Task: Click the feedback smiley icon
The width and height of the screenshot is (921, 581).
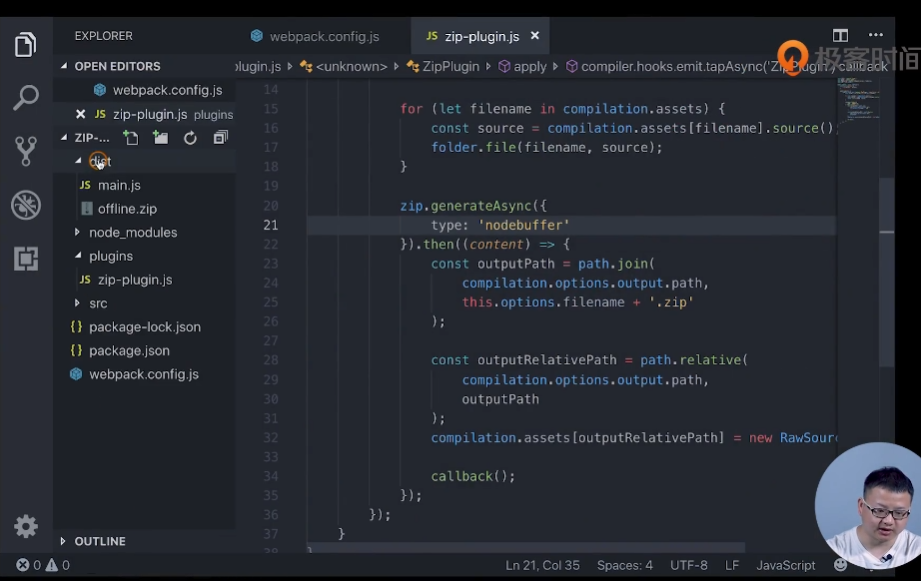Action: click(841, 565)
